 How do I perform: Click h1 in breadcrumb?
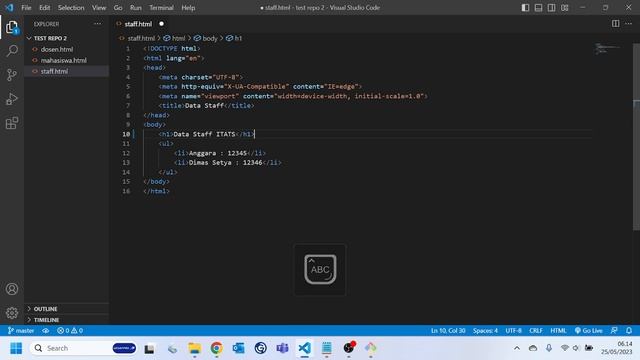coord(238,38)
